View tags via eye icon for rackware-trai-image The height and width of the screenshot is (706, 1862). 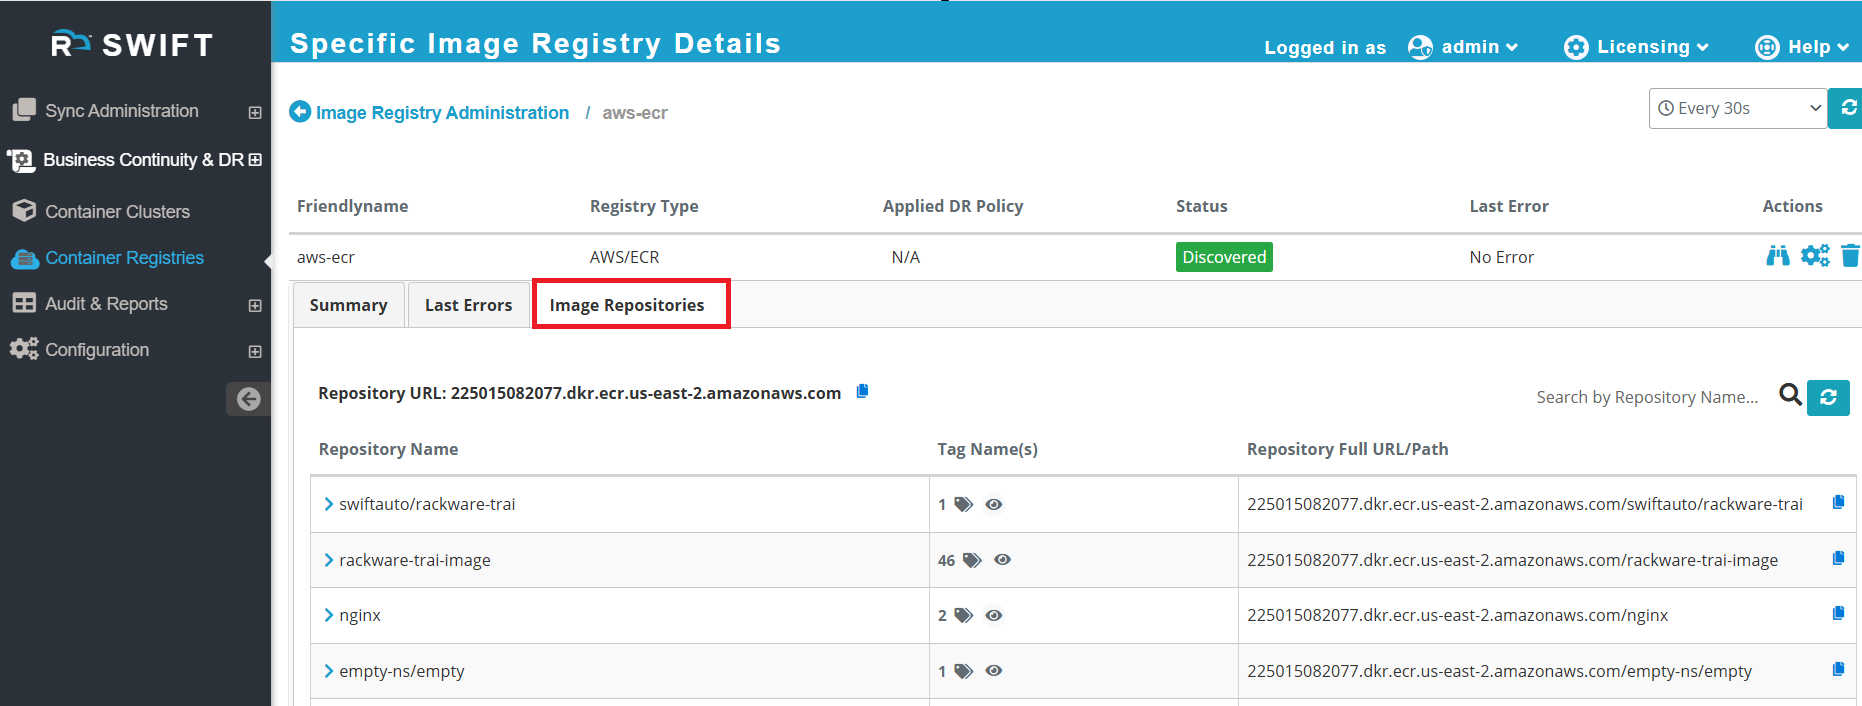coord(1002,560)
